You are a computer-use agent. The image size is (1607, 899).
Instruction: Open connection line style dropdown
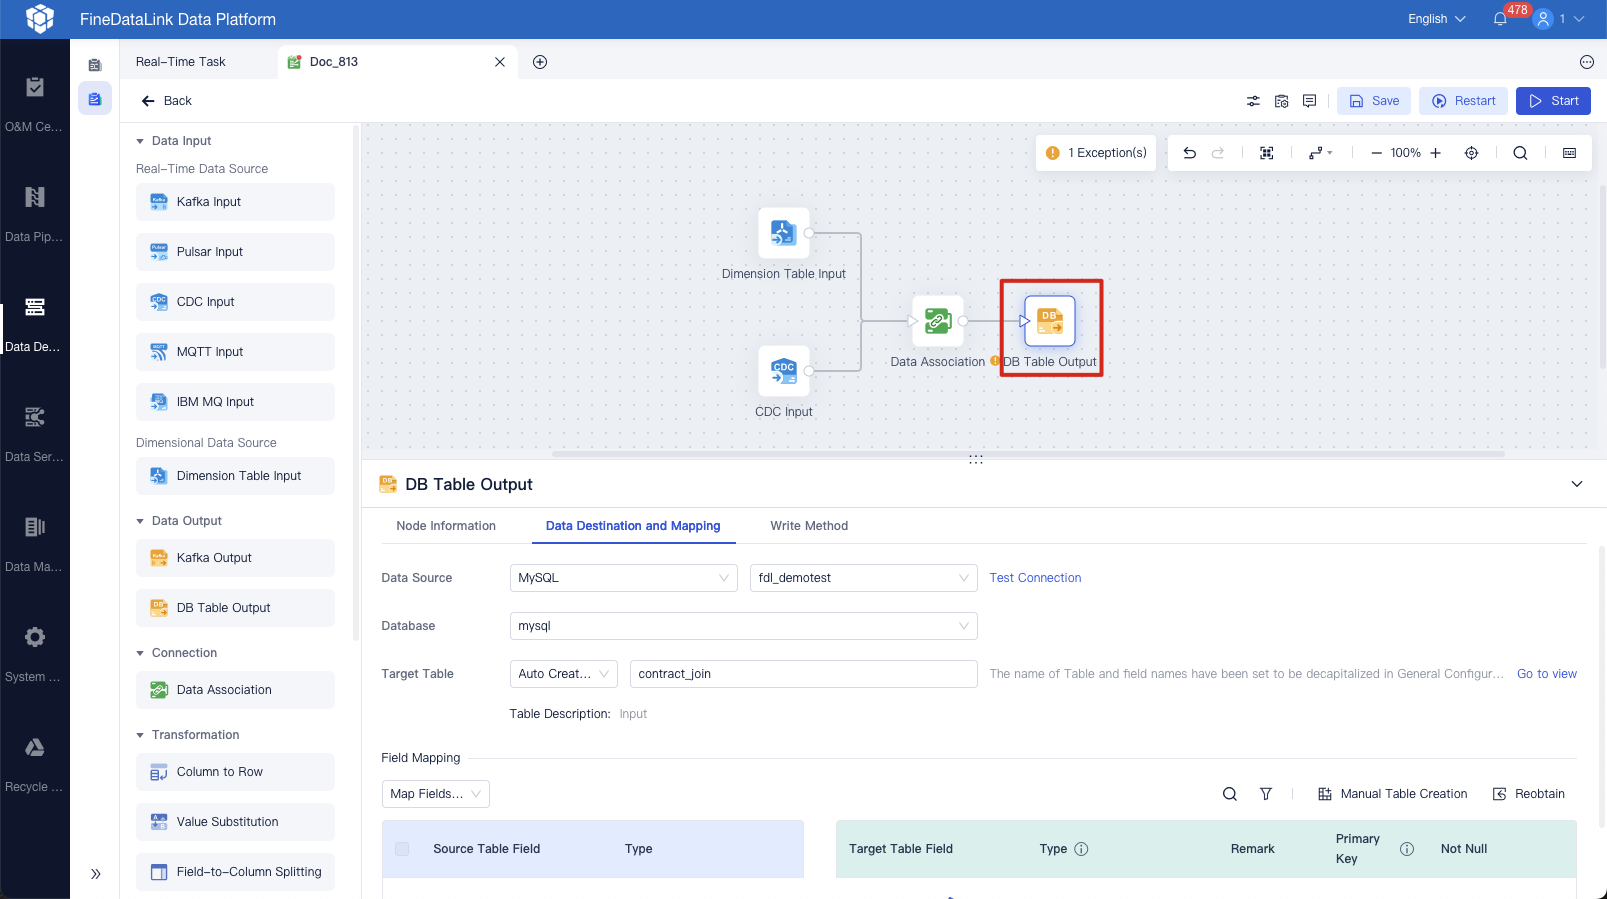click(1320, 153)
